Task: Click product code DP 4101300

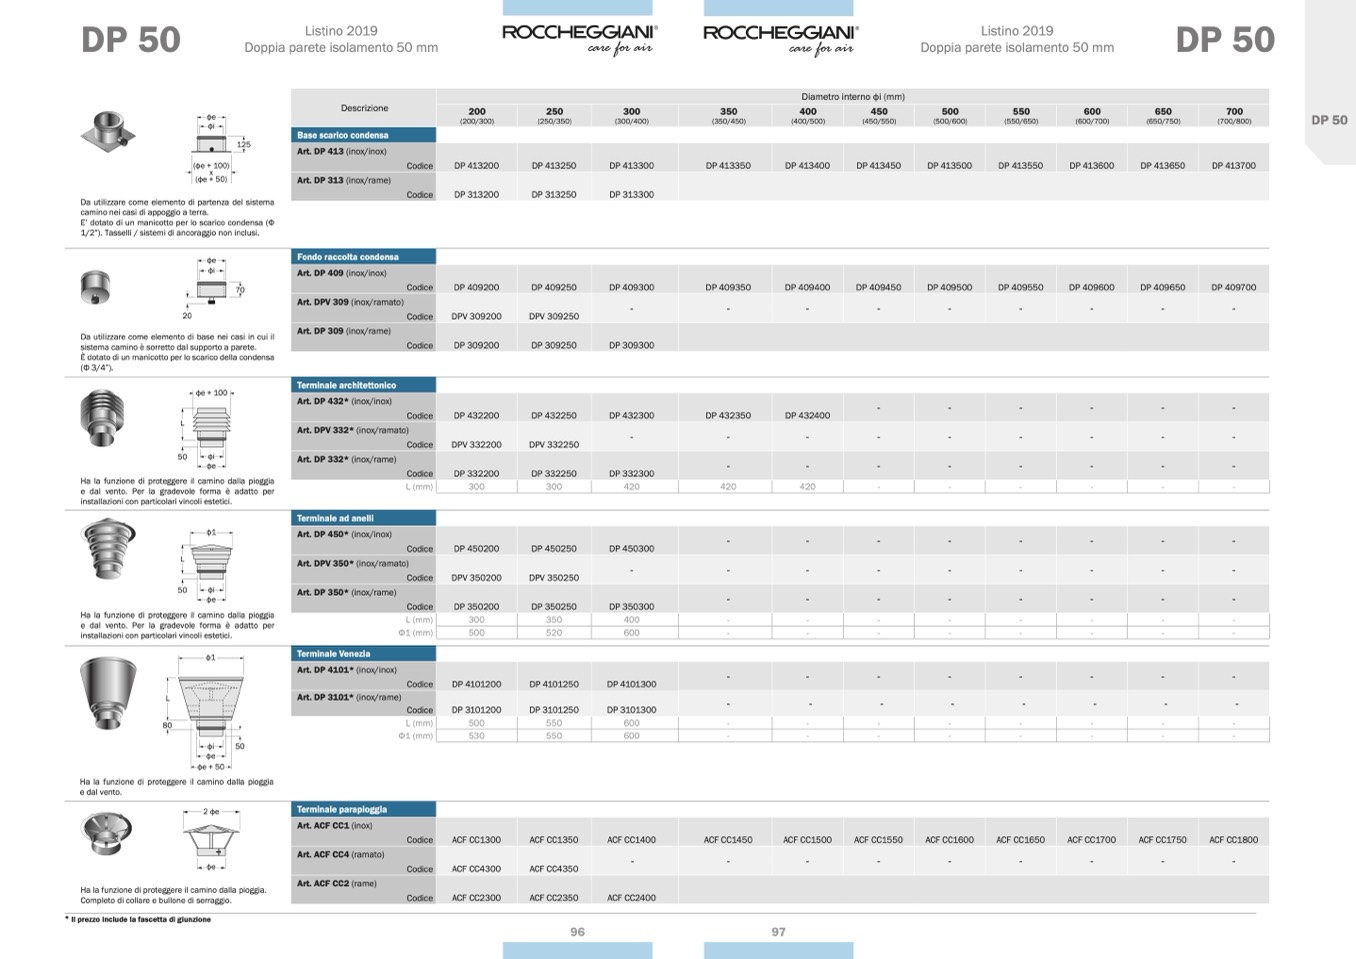Action: tap(631, 685)
